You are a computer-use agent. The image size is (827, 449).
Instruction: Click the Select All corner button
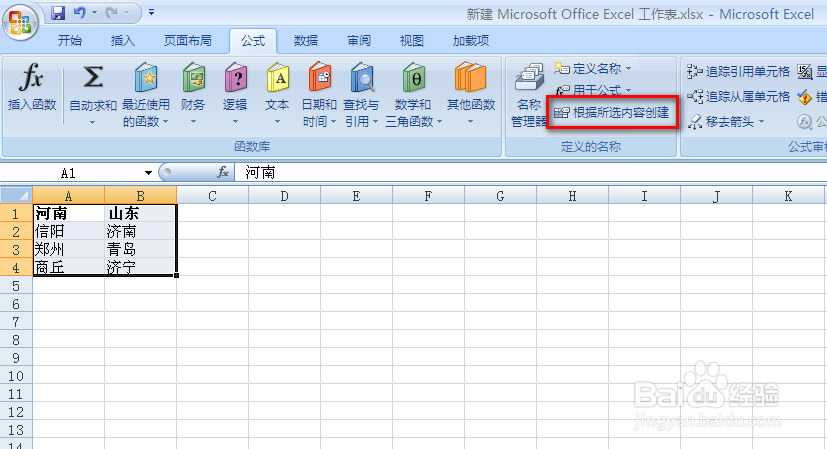[16, 196]
